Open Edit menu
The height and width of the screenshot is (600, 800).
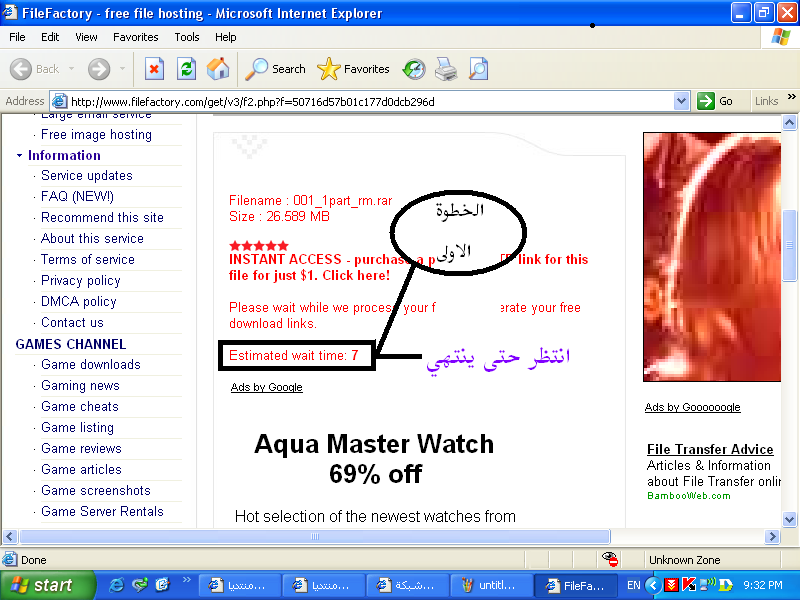coord(50,37)
